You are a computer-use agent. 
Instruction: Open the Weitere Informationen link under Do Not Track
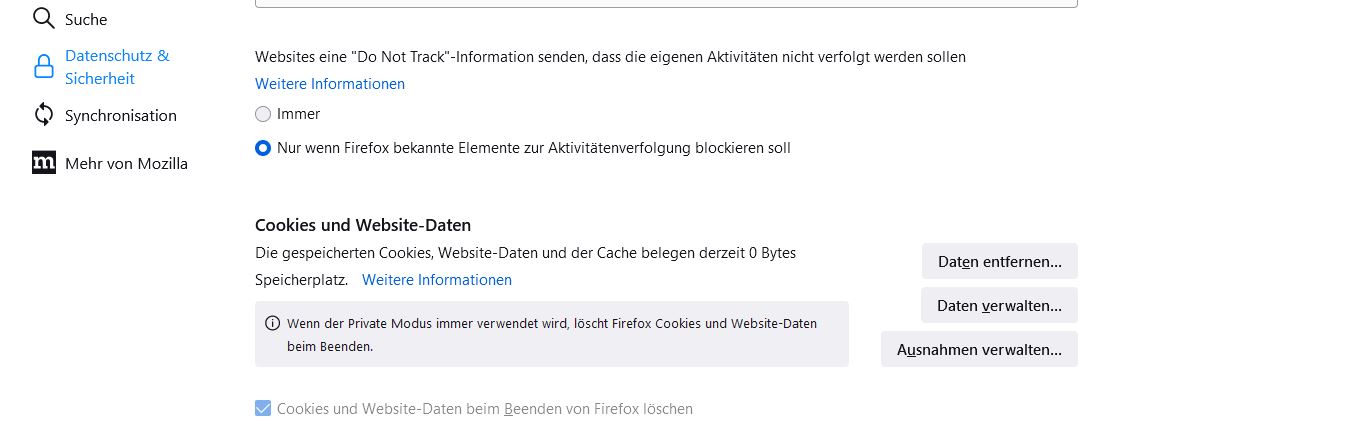[330, 84]
